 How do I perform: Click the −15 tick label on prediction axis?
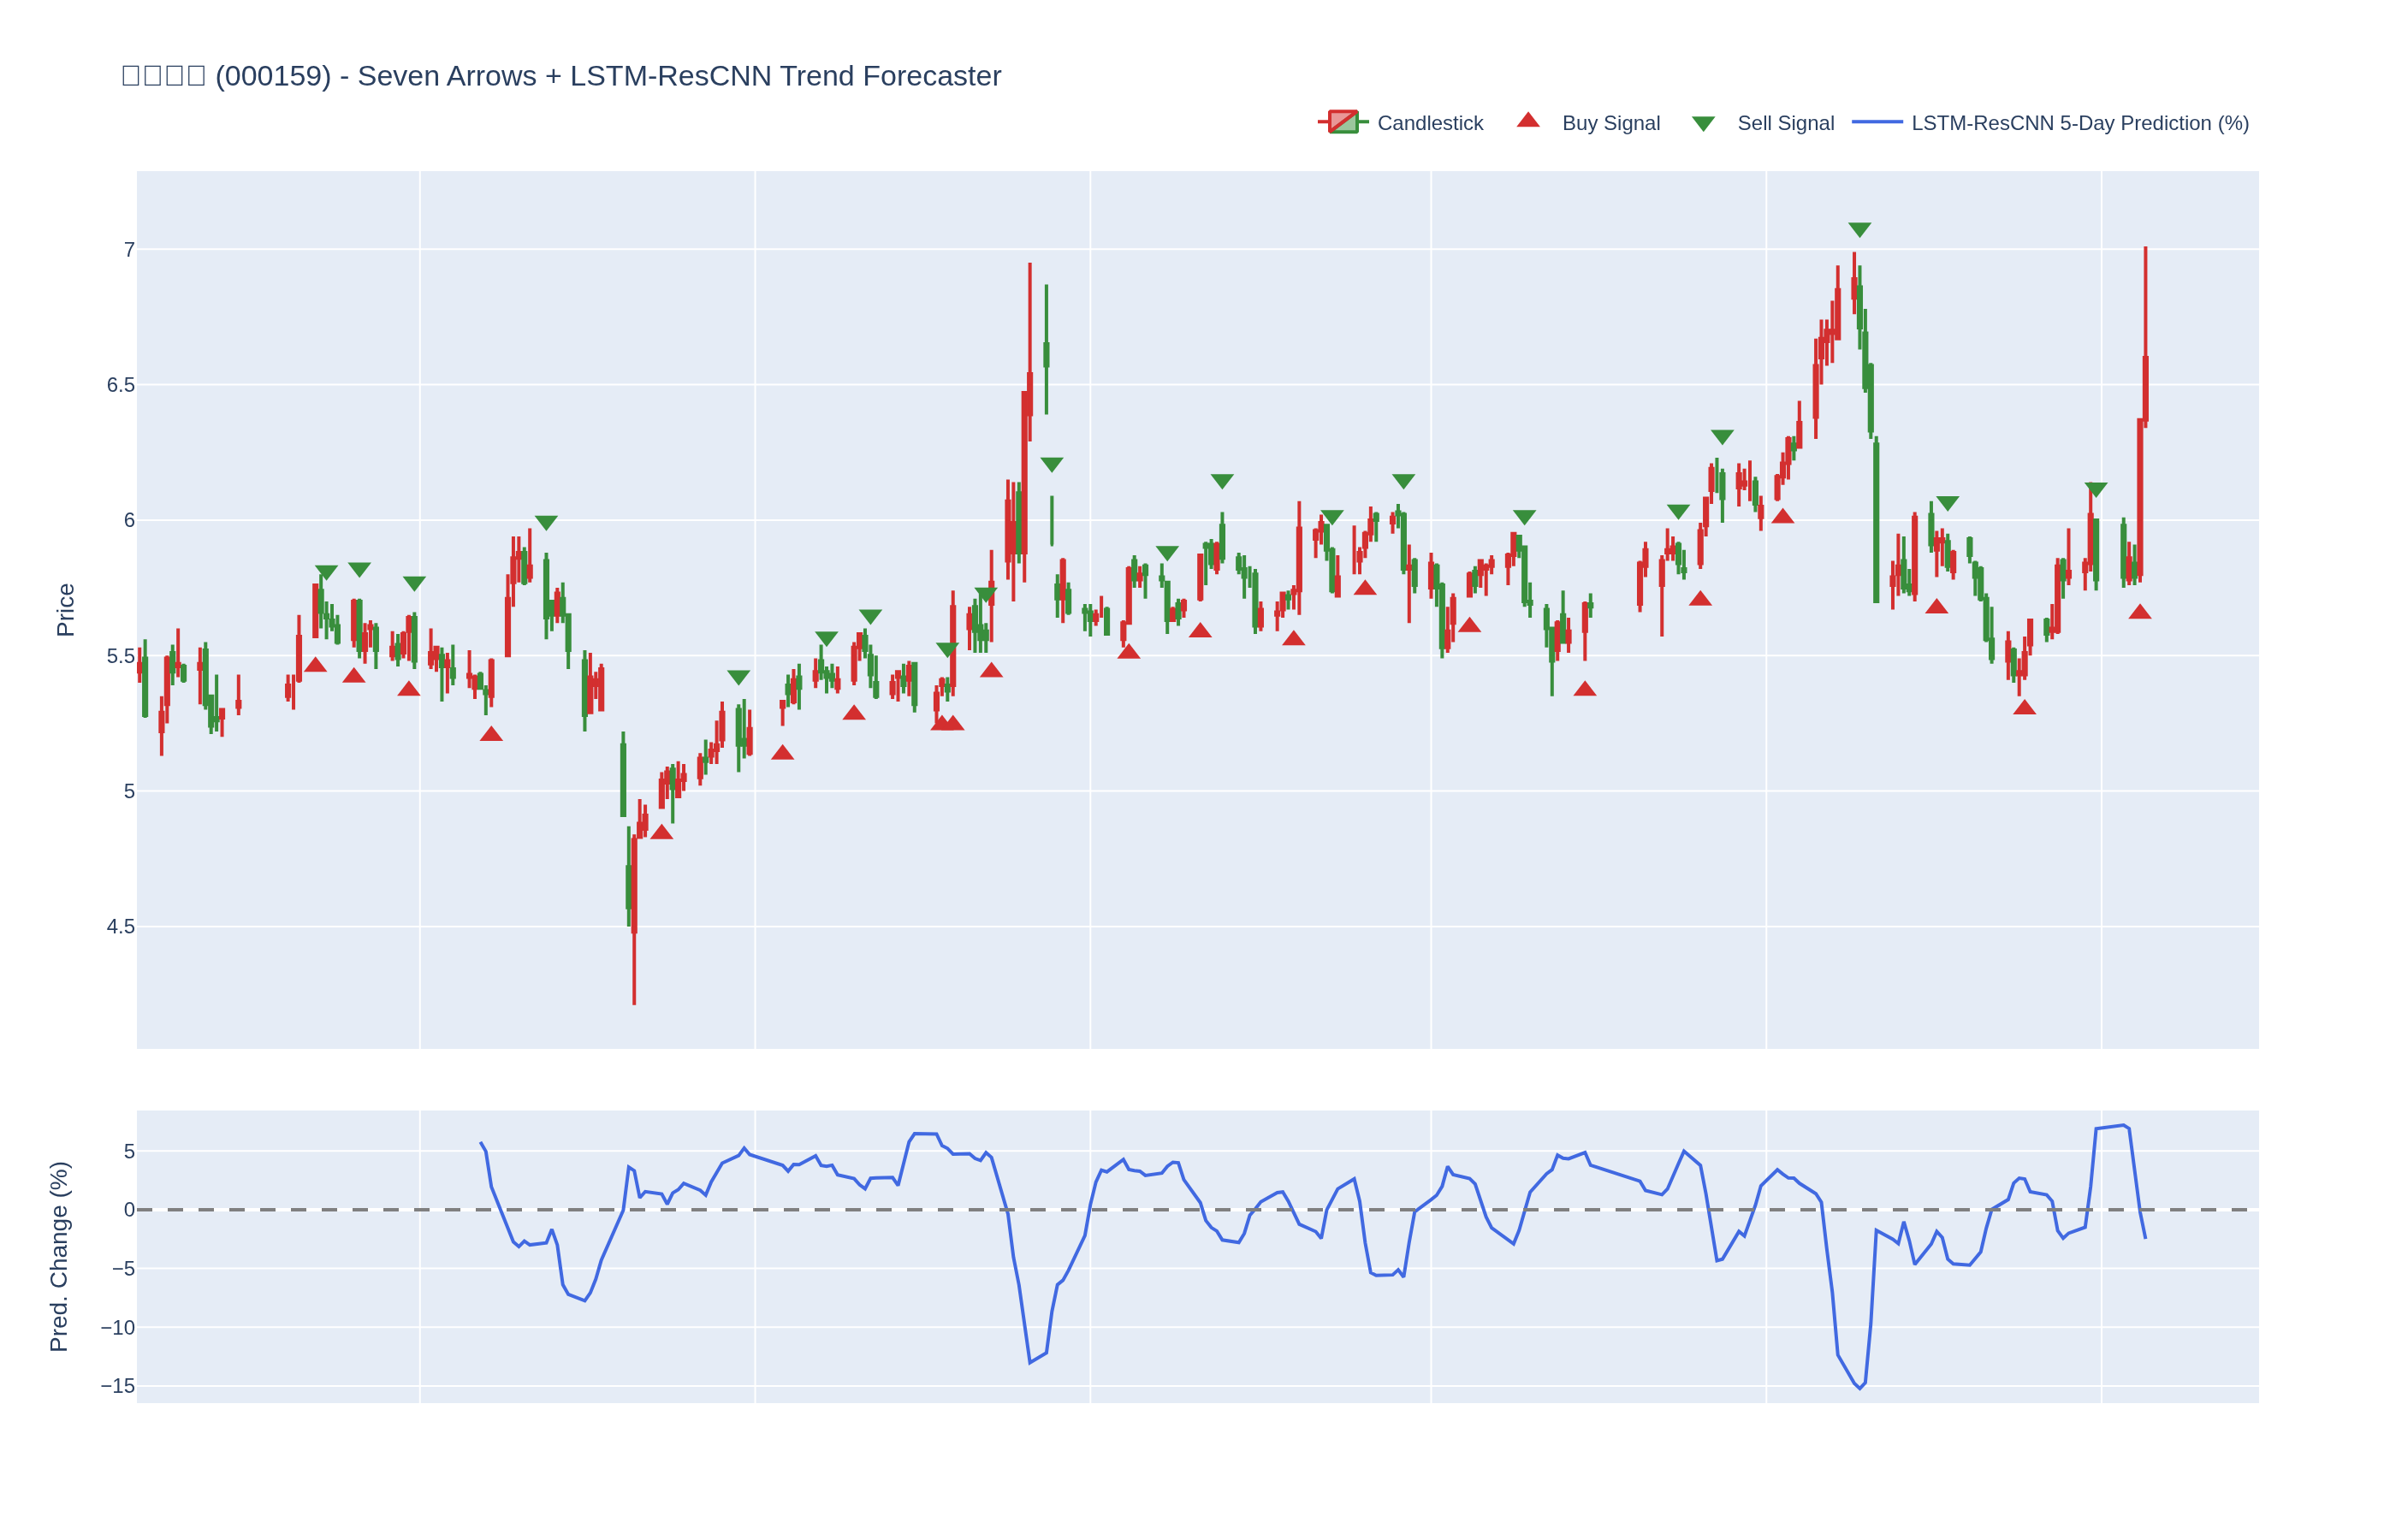(x=118, y=1386)
